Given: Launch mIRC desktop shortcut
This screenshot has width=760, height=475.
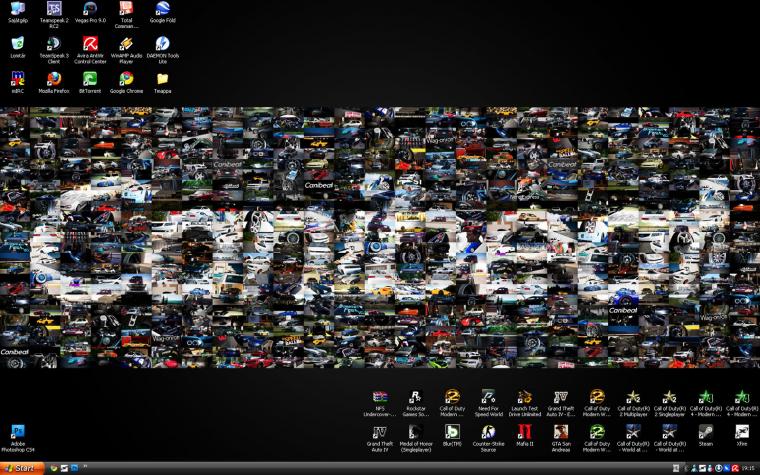Looking at the screenshot, I should click(x=18, y=82).
